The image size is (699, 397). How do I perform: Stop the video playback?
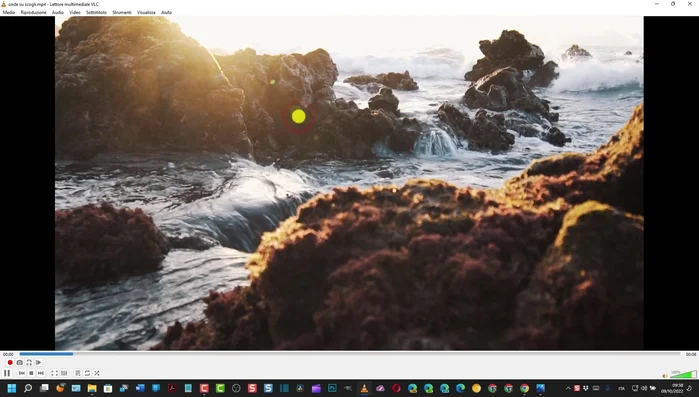point(31,373)
